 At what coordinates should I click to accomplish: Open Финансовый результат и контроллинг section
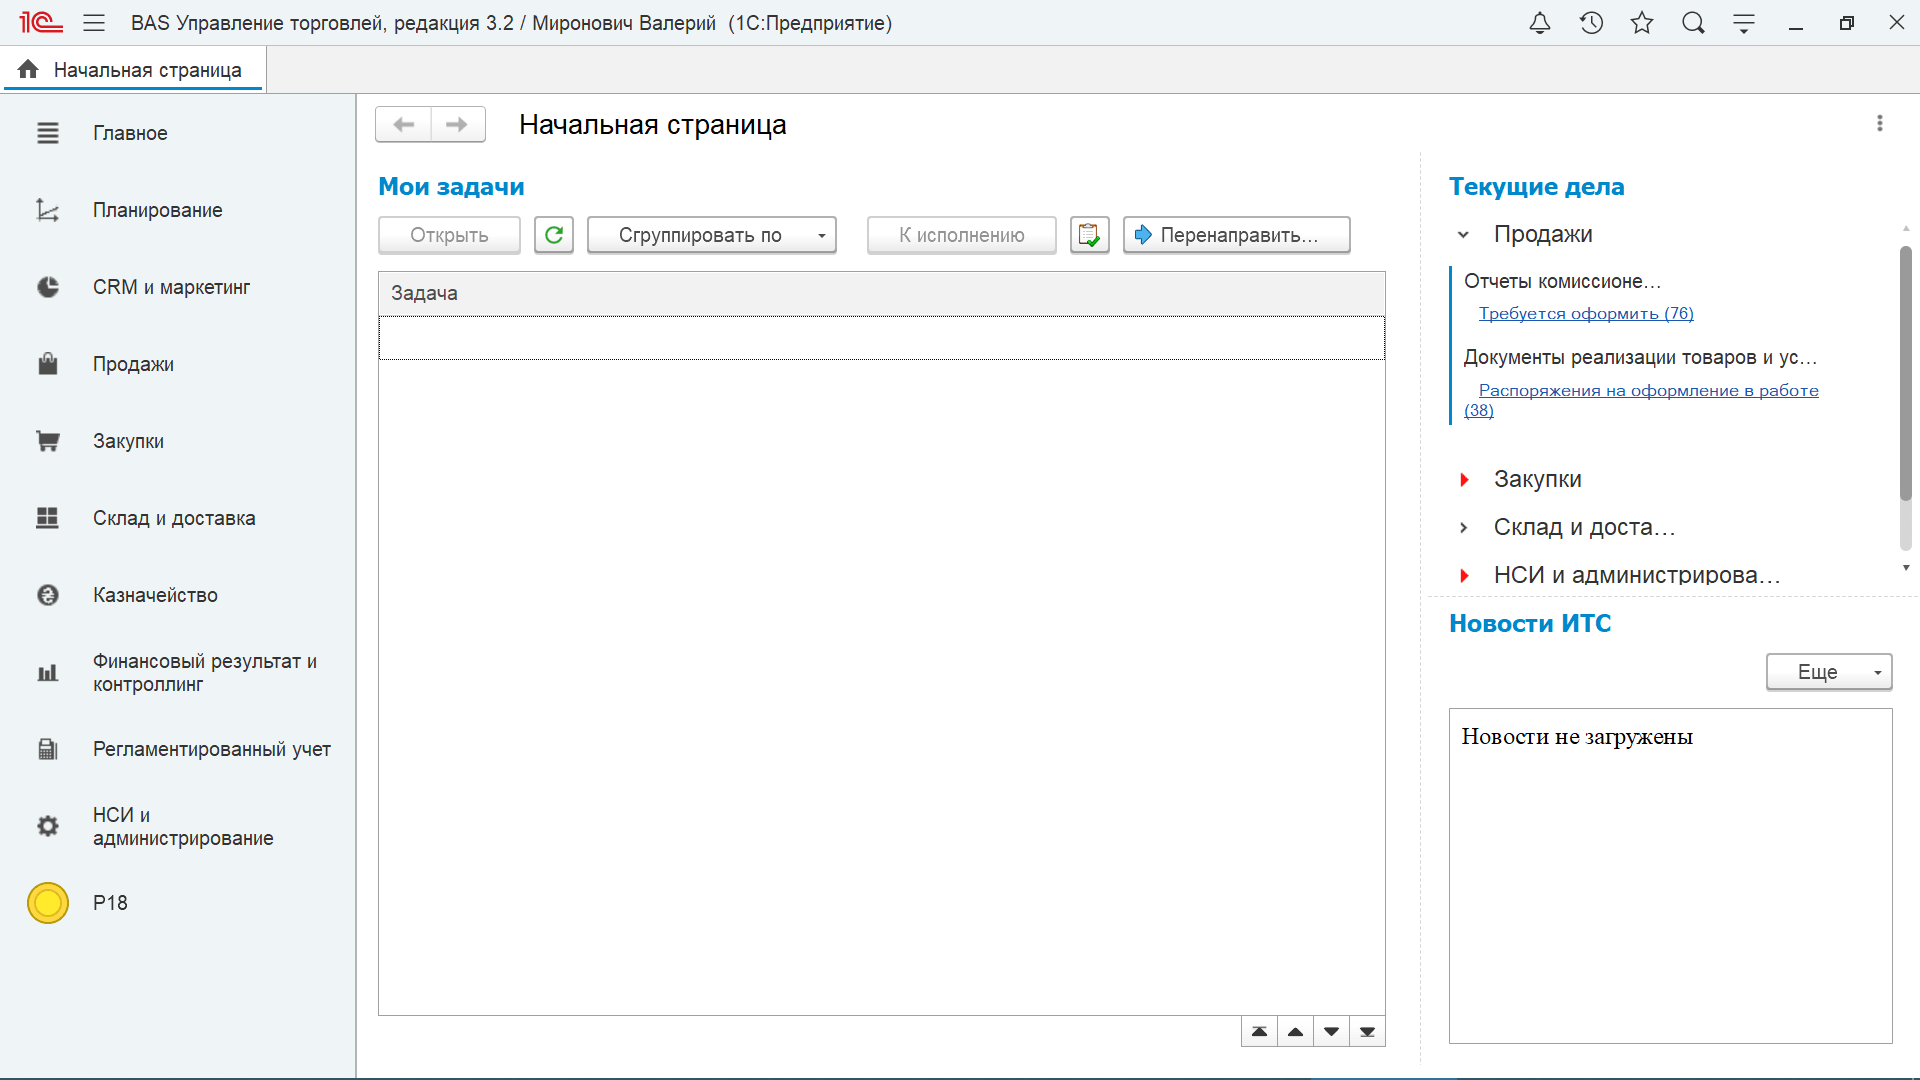point(205,673)
